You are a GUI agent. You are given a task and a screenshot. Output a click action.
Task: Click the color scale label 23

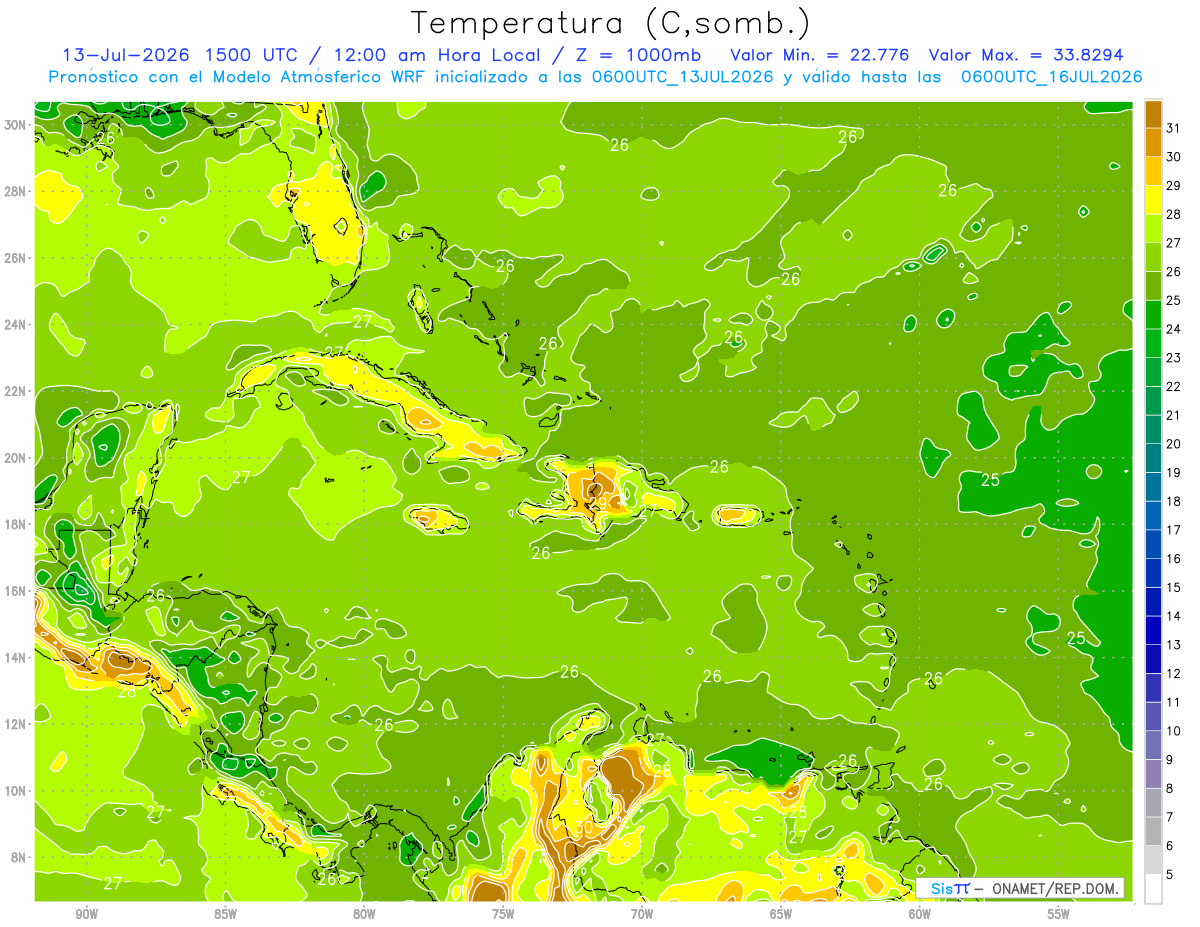click(1173, 357)
